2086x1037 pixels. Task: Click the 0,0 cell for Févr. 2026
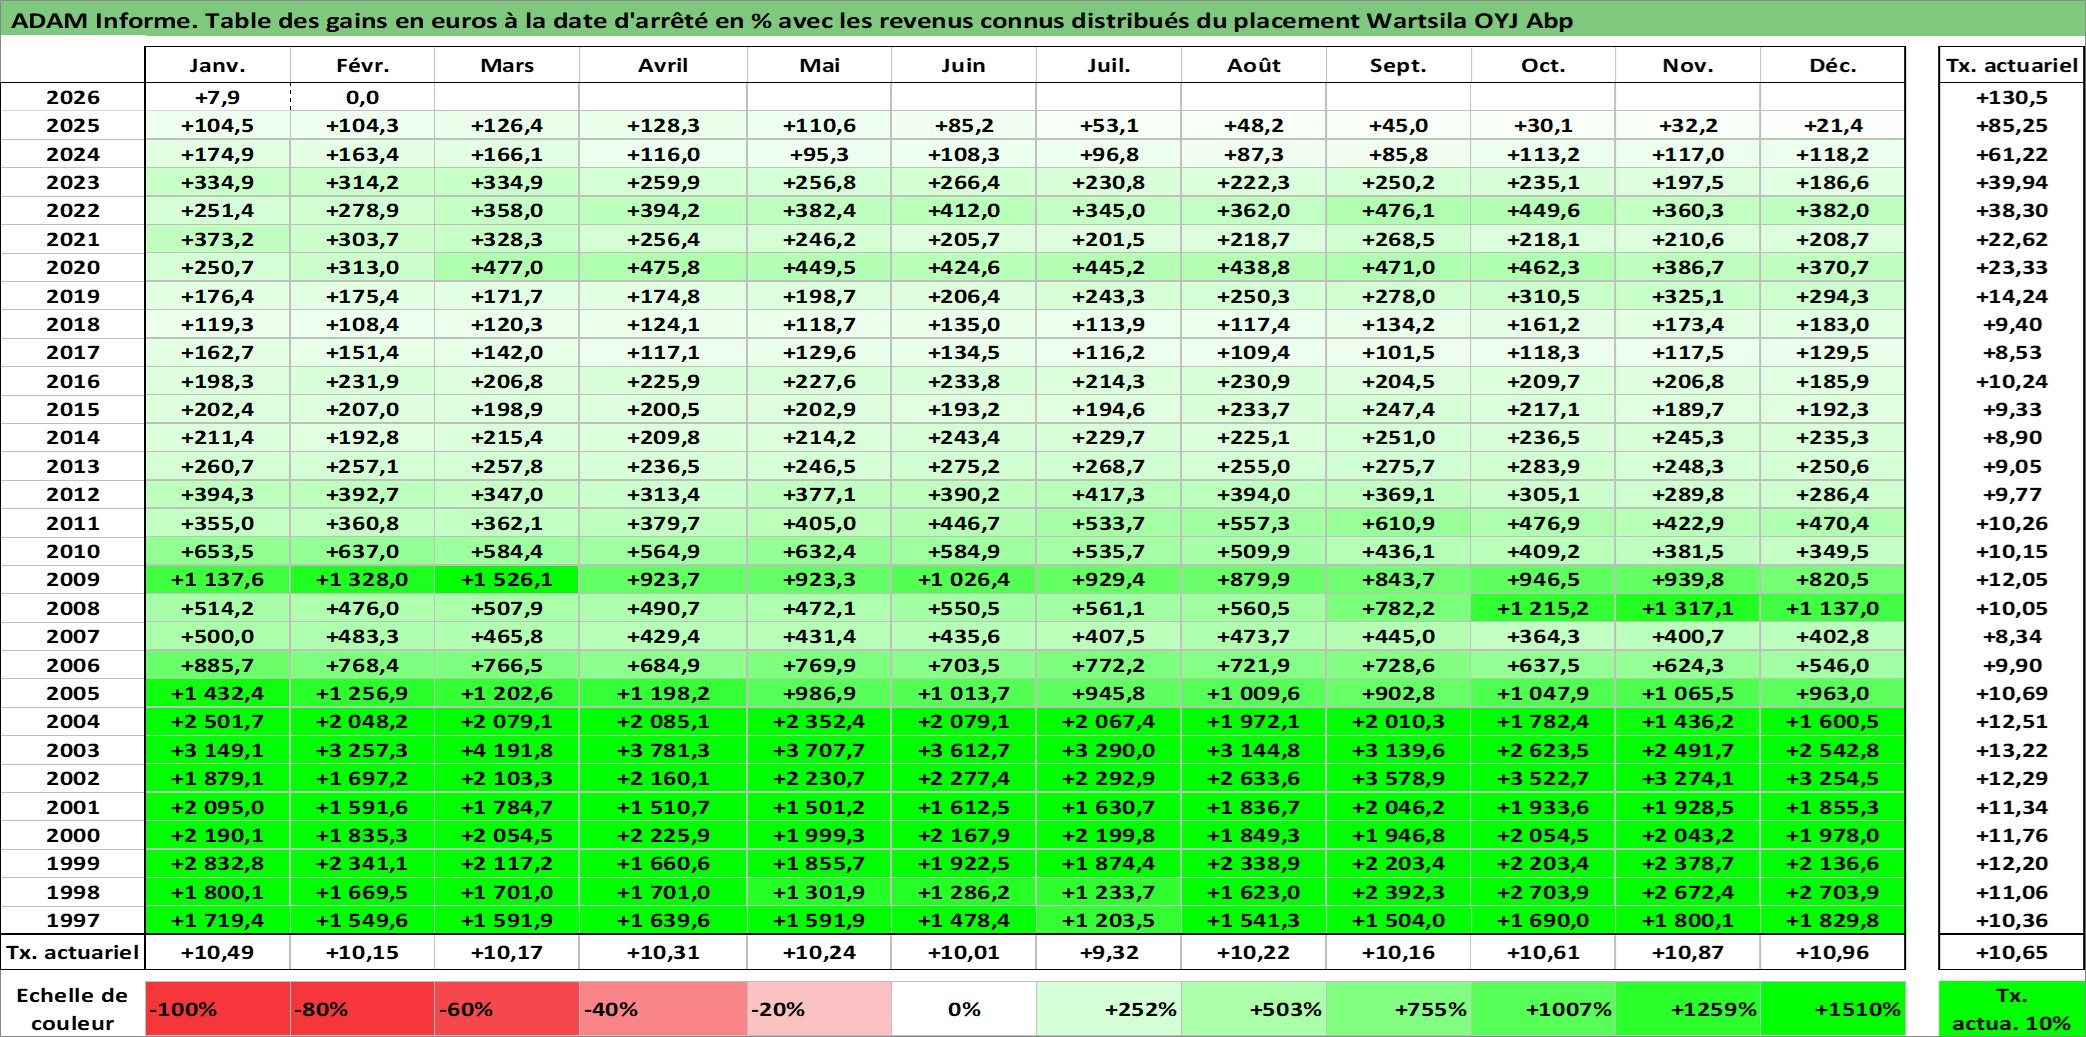[x=363, y=97]
